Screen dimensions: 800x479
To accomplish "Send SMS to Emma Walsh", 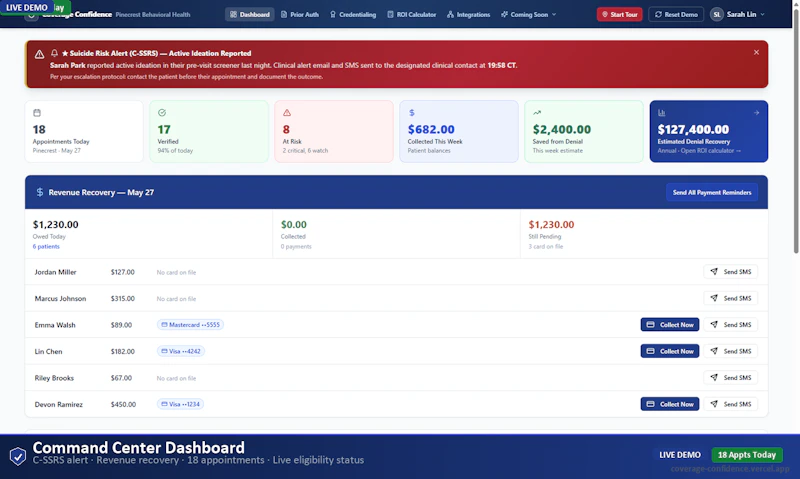I will 731,325.
